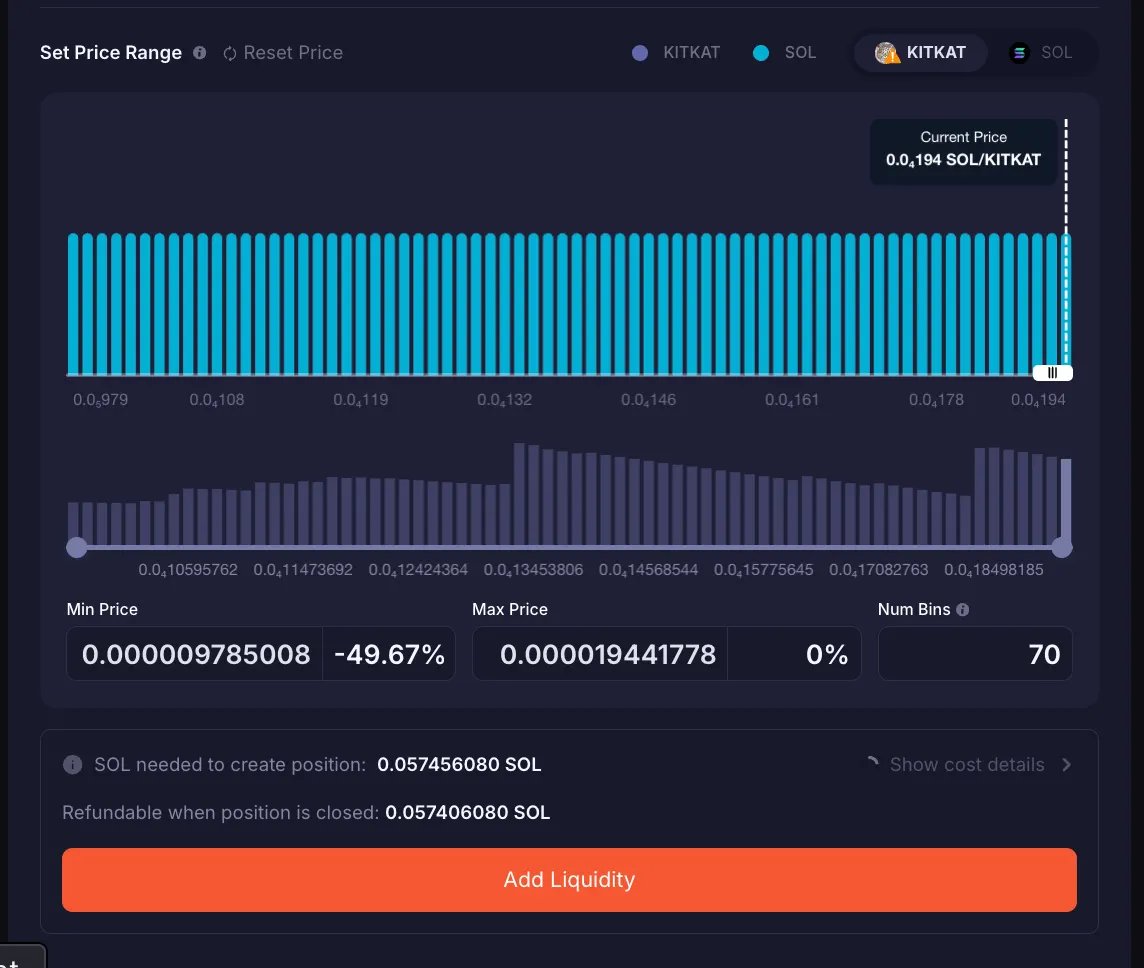Click the Add Liquidity button
1144x968 pixels.
(x=569, y=879)
